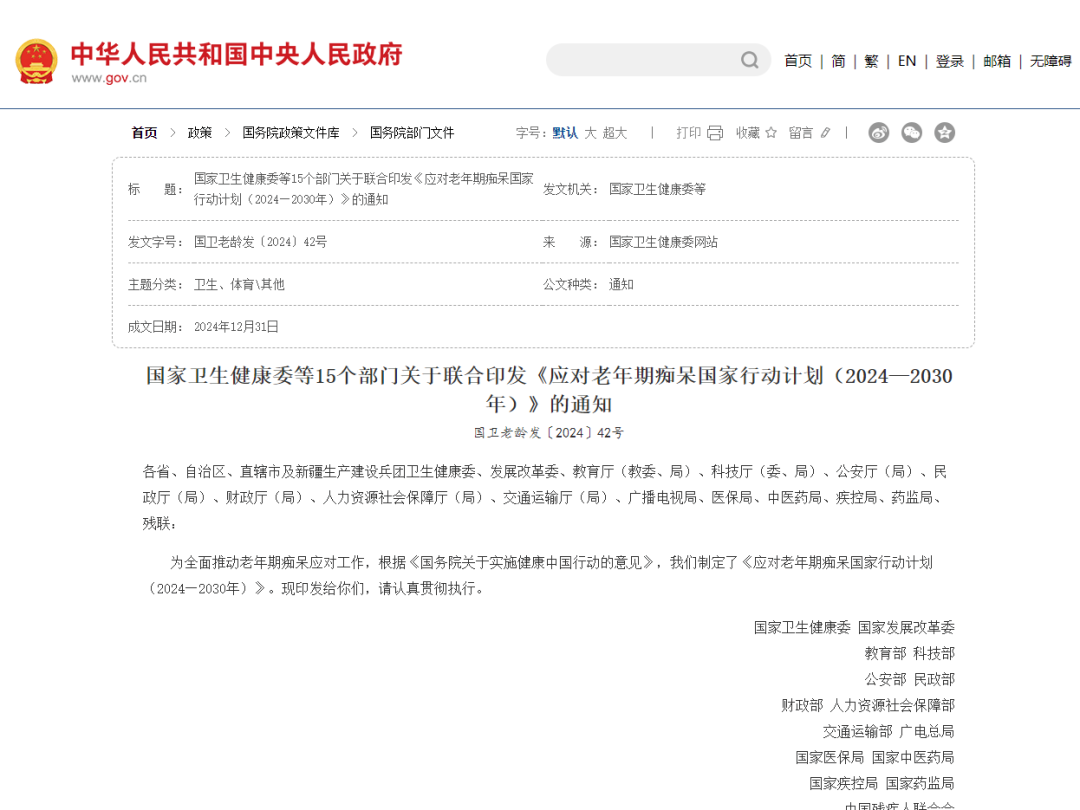Screen dimensions: 1080x810
Task: Go to 政策 breadcrumb
Action: coord(200,133)
